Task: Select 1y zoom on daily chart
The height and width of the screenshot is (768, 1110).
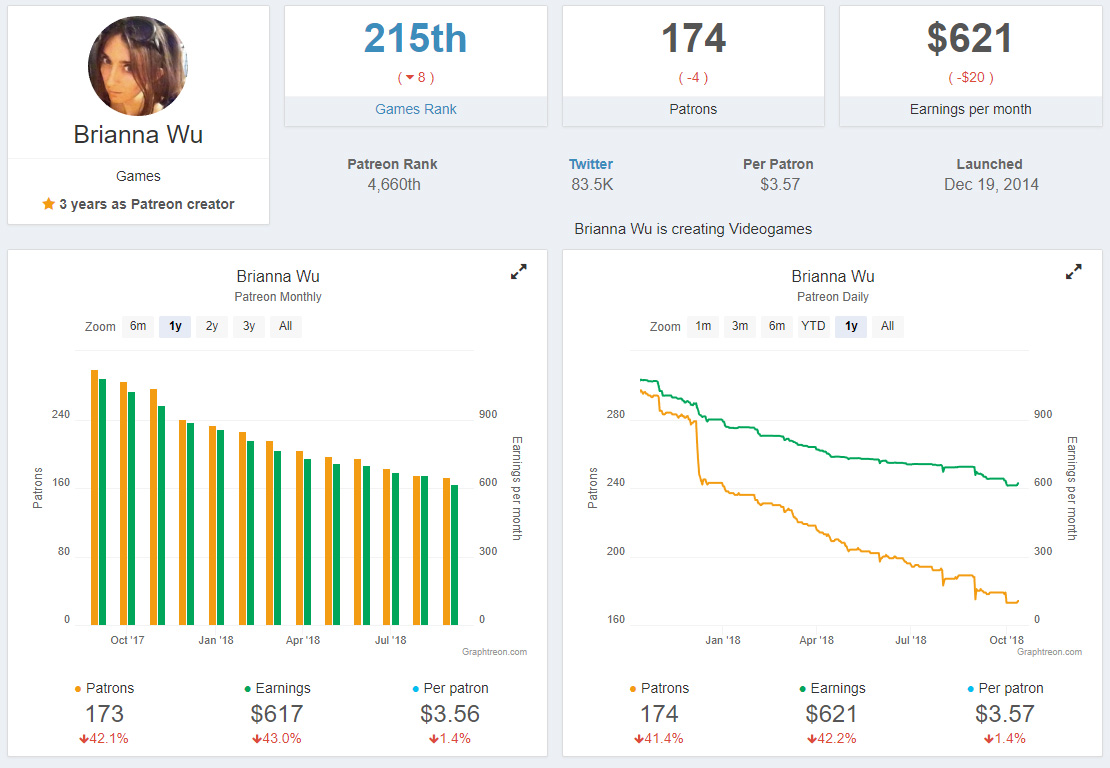Action: pyautogui.click(x=851, y=326)
